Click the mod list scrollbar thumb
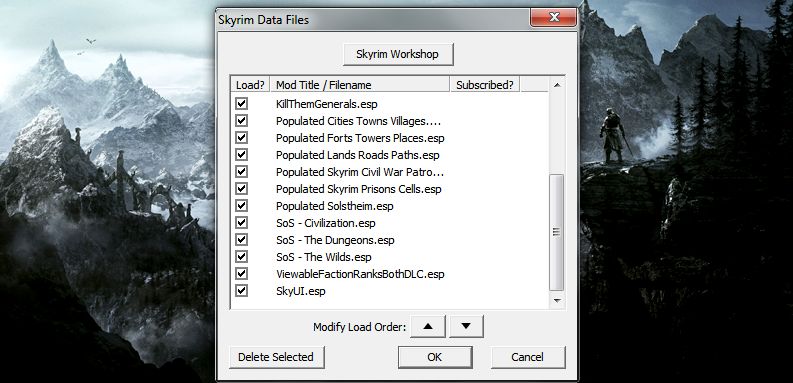The width and height of the screenshot is (793, 383). (x=557, y=232)
